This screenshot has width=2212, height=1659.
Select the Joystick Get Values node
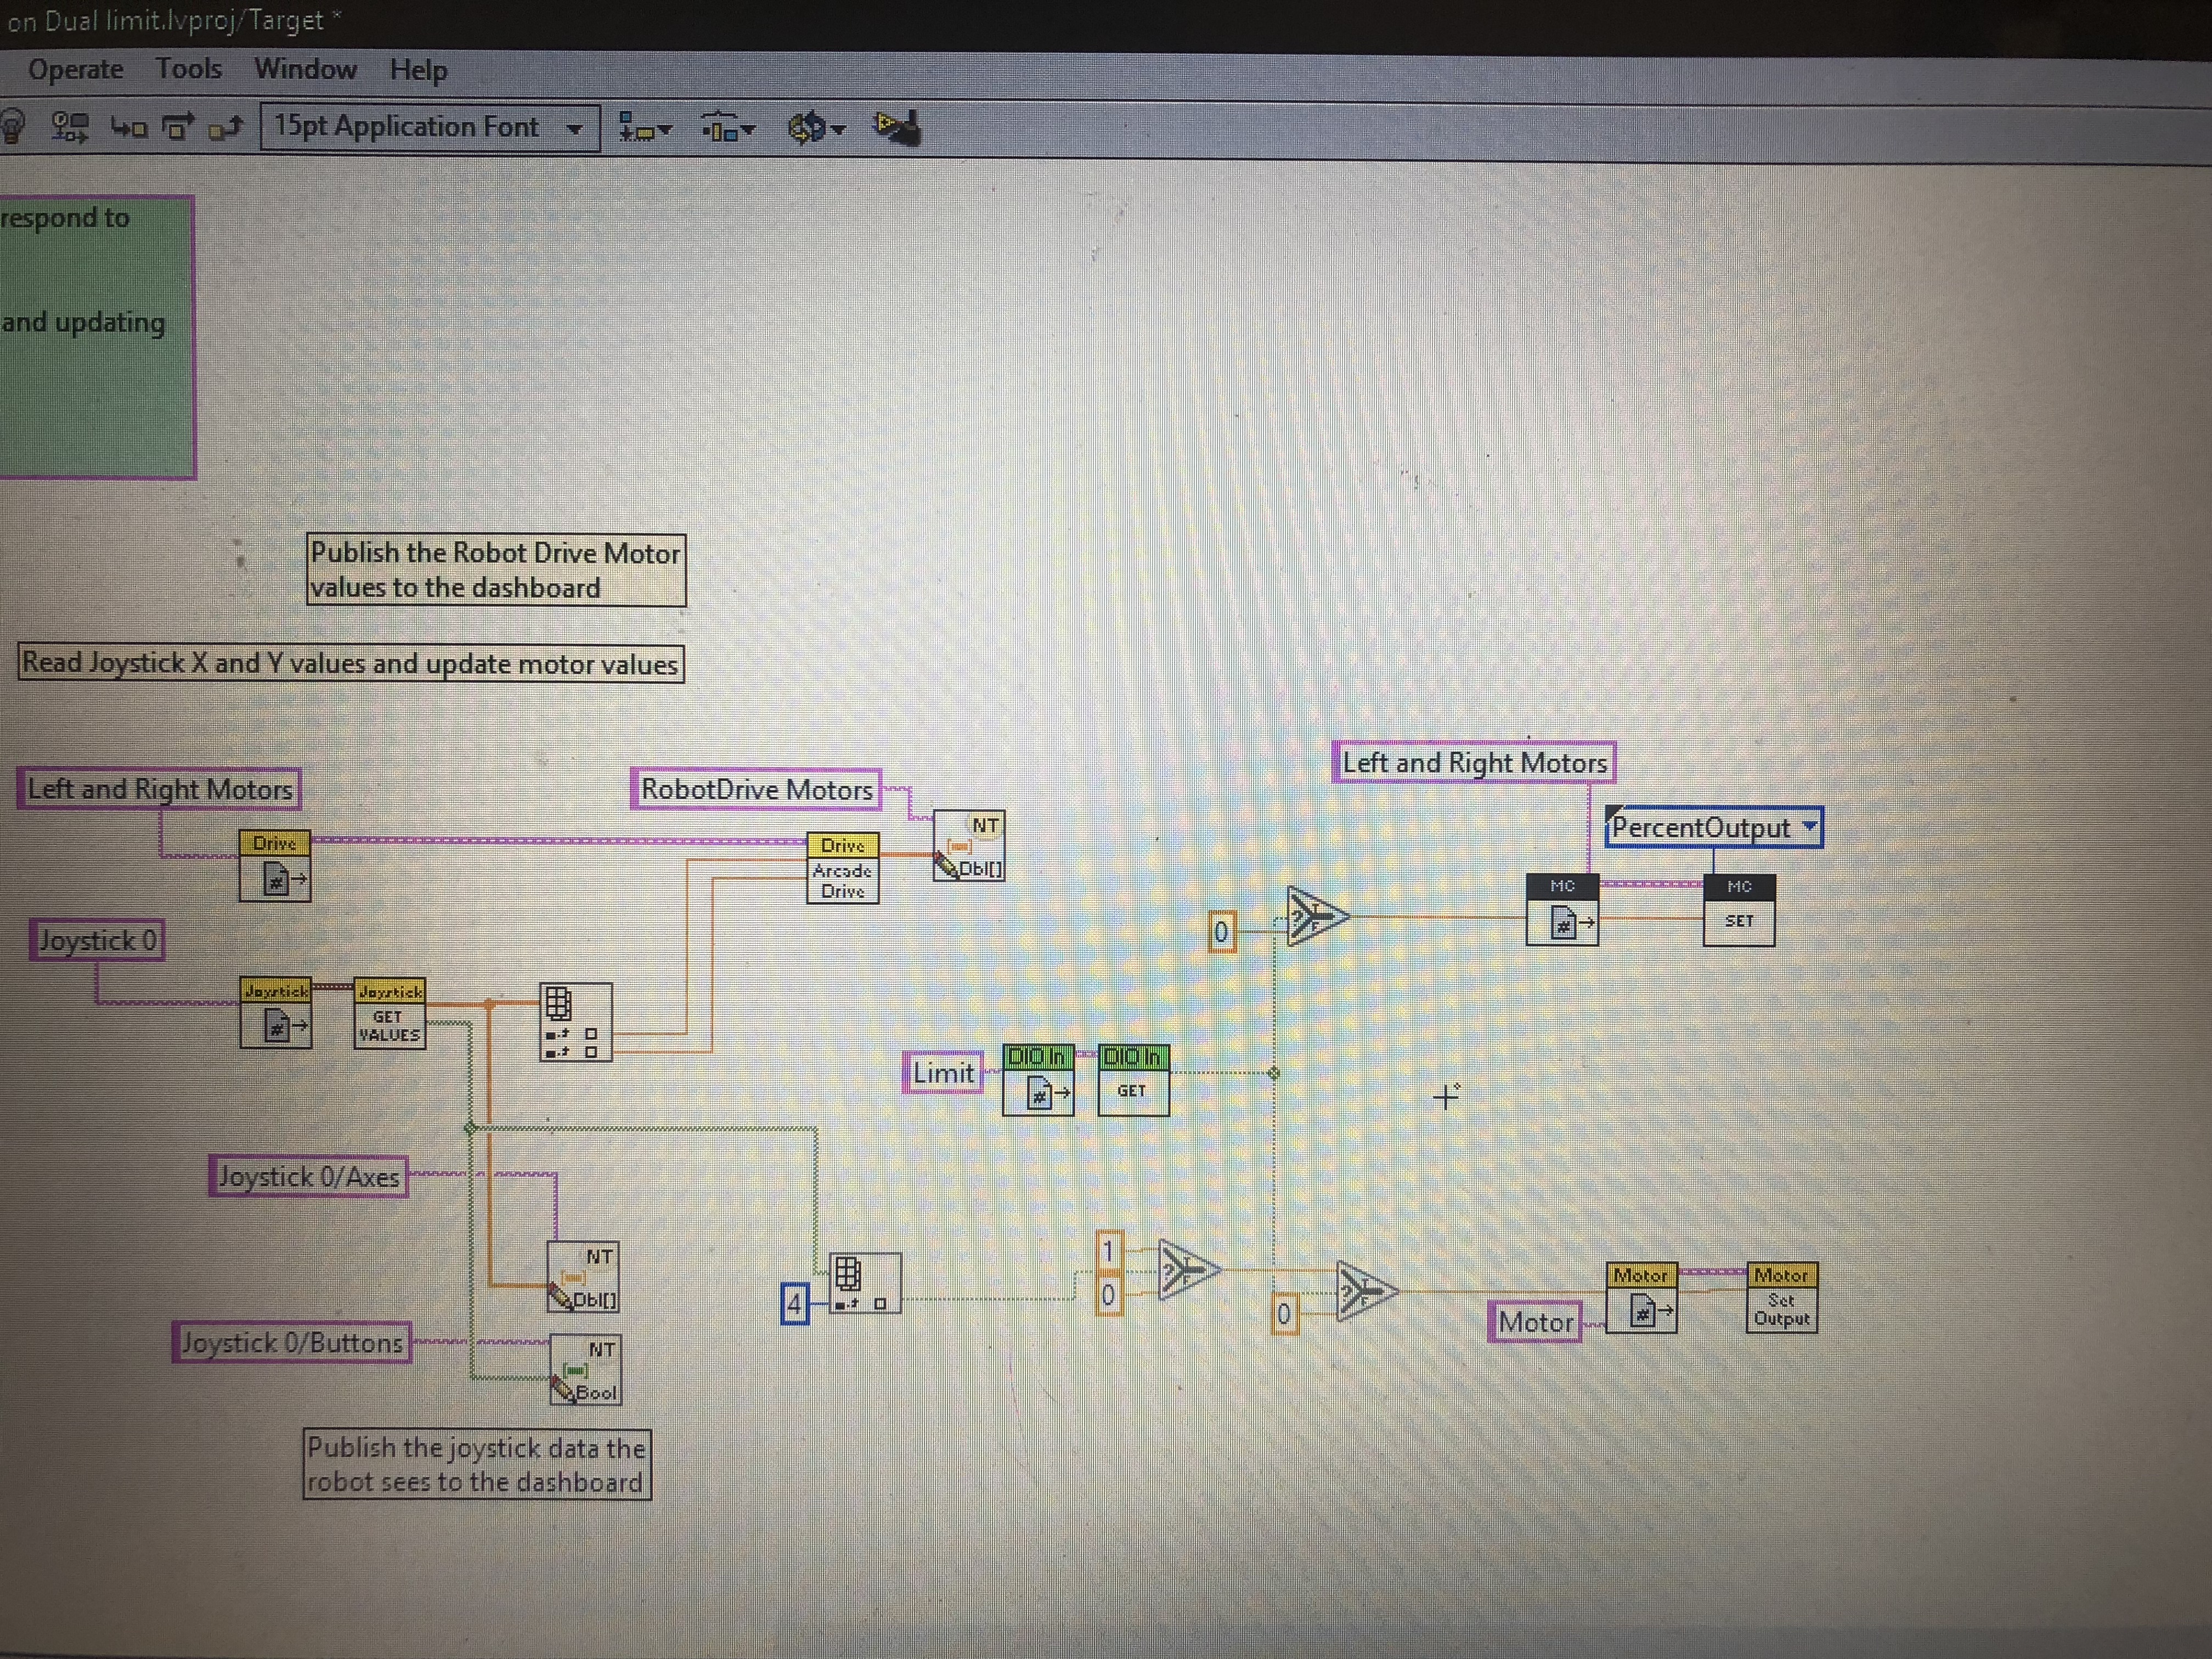click(389, 1013)
